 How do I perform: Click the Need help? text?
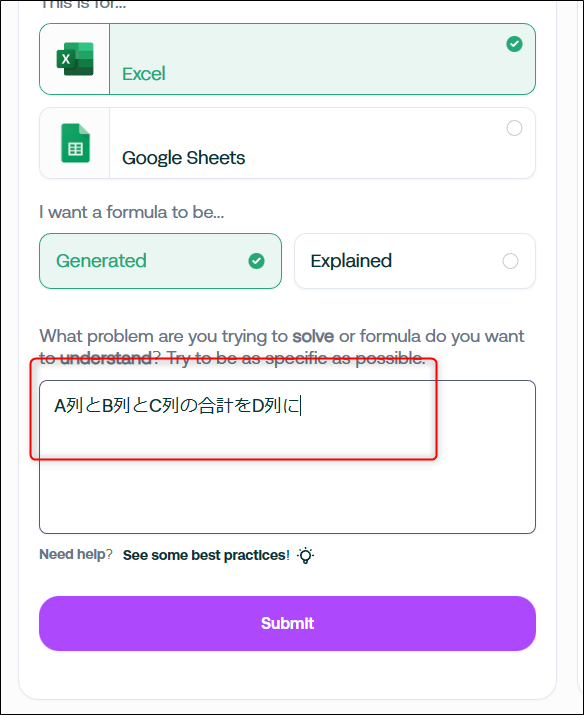(x=76, y=554)
